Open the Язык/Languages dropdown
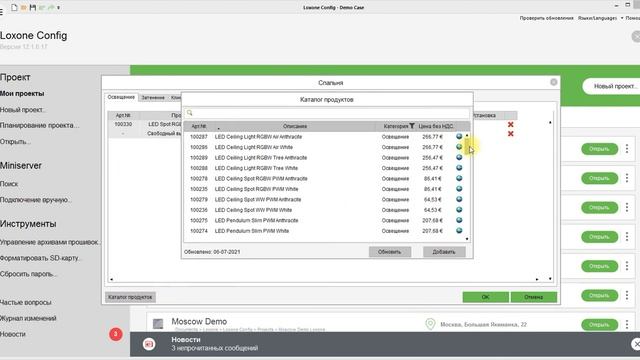Screen dimensions: 640x360 click(600, 18)
